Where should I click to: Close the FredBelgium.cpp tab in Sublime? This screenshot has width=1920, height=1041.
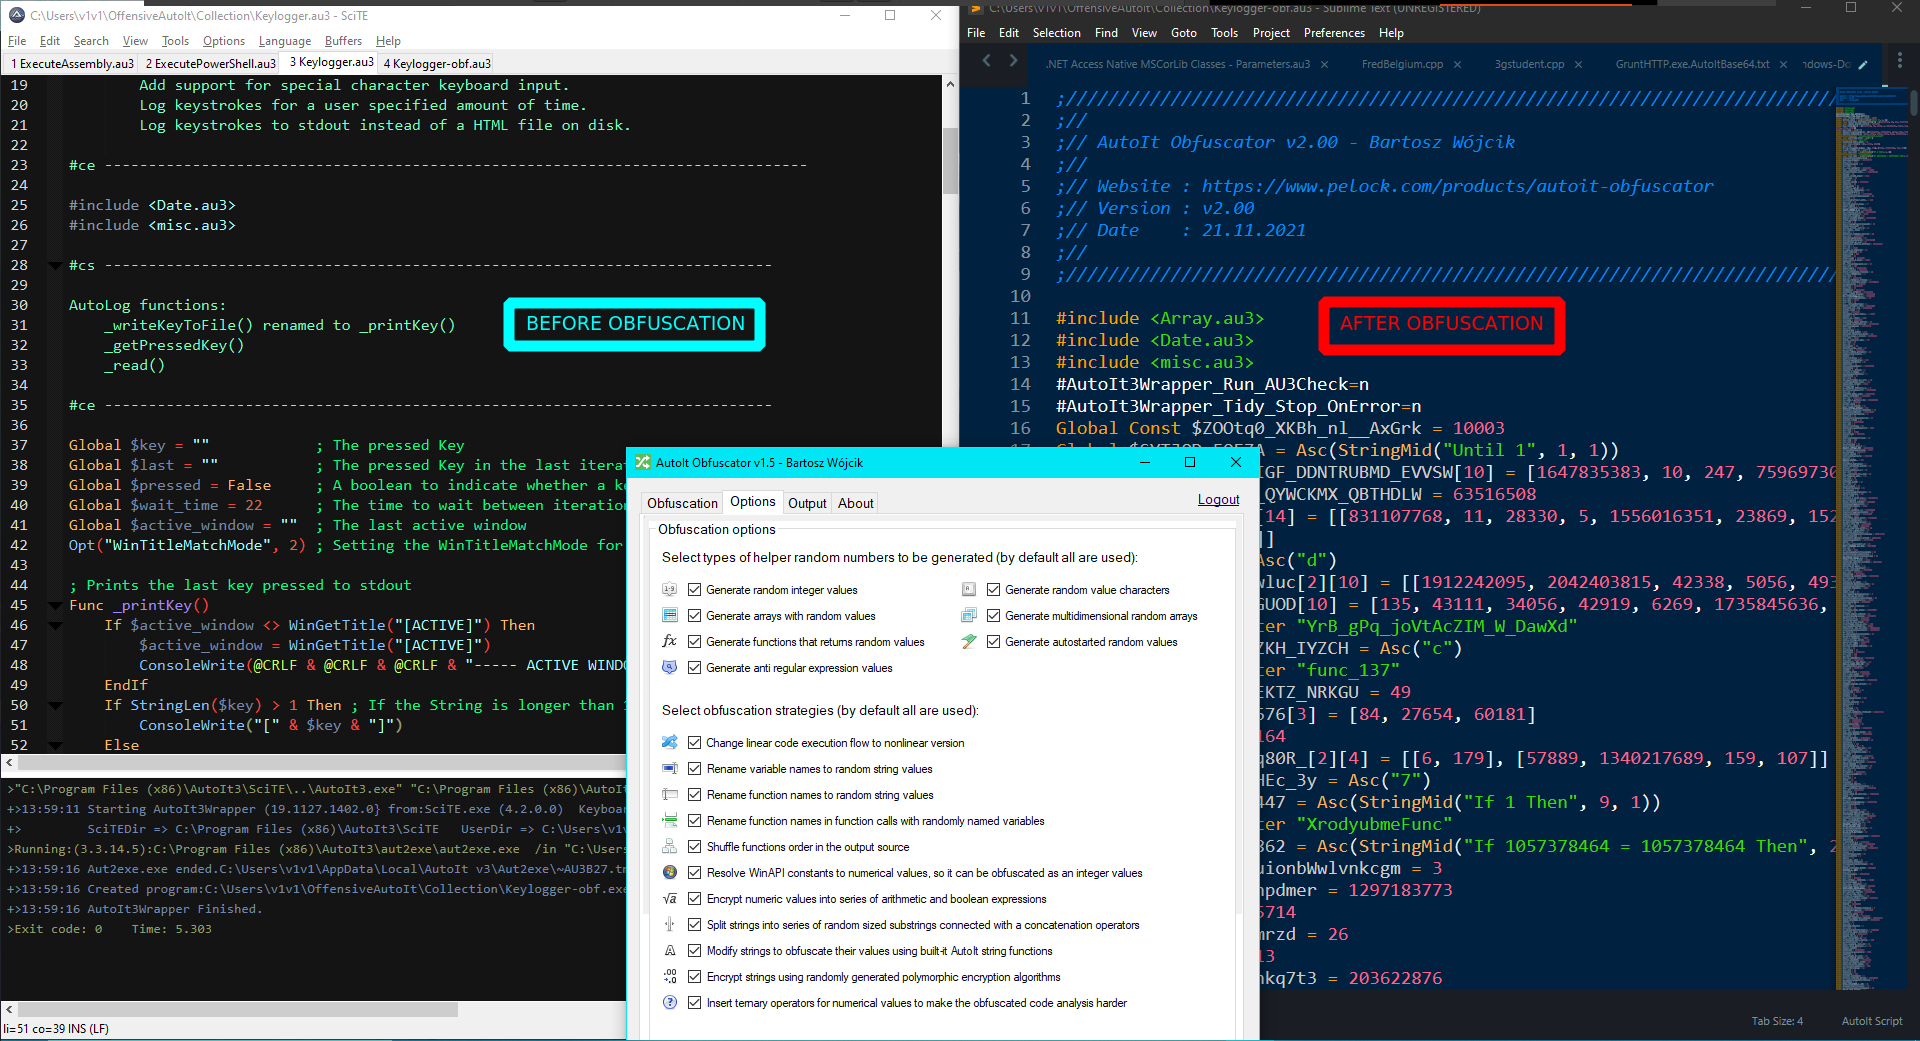pyautogui.click(x=1458, y=65)
